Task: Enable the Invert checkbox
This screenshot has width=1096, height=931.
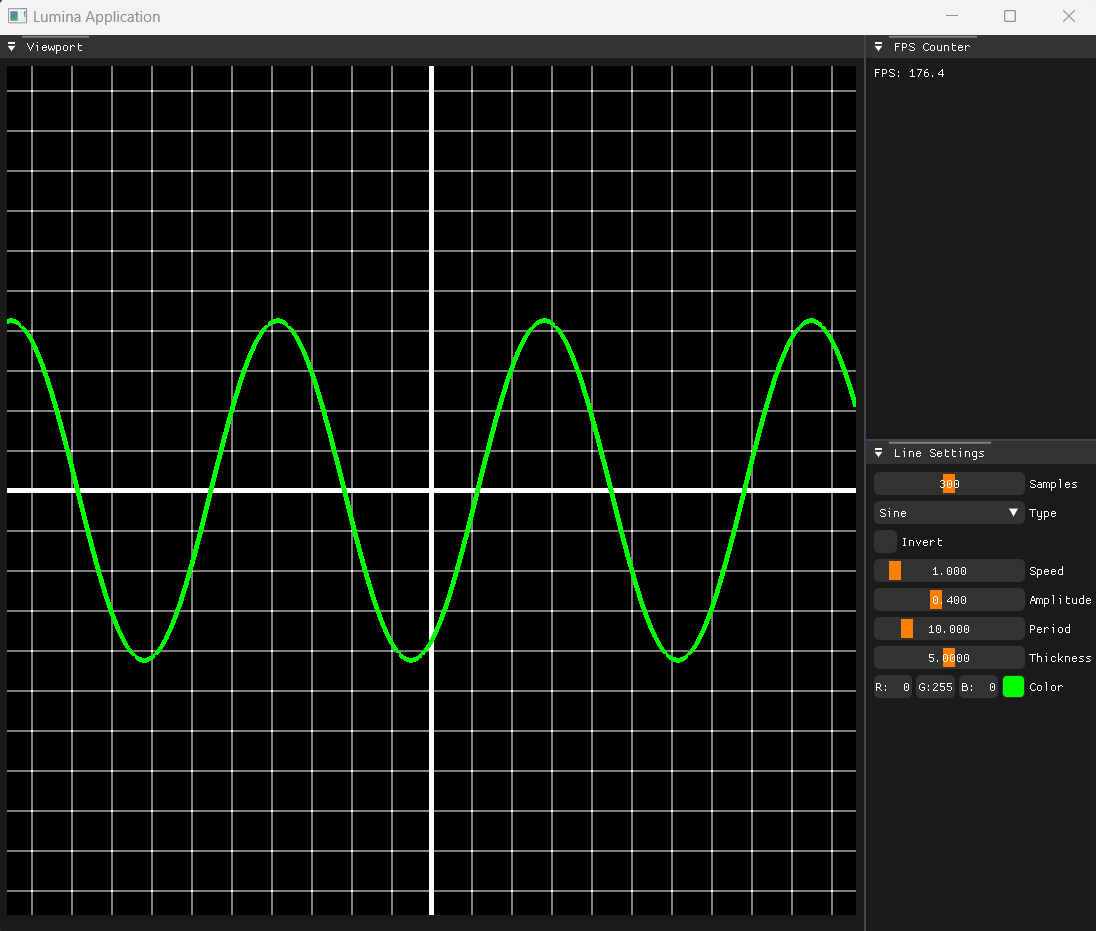Action: (885, 541)
